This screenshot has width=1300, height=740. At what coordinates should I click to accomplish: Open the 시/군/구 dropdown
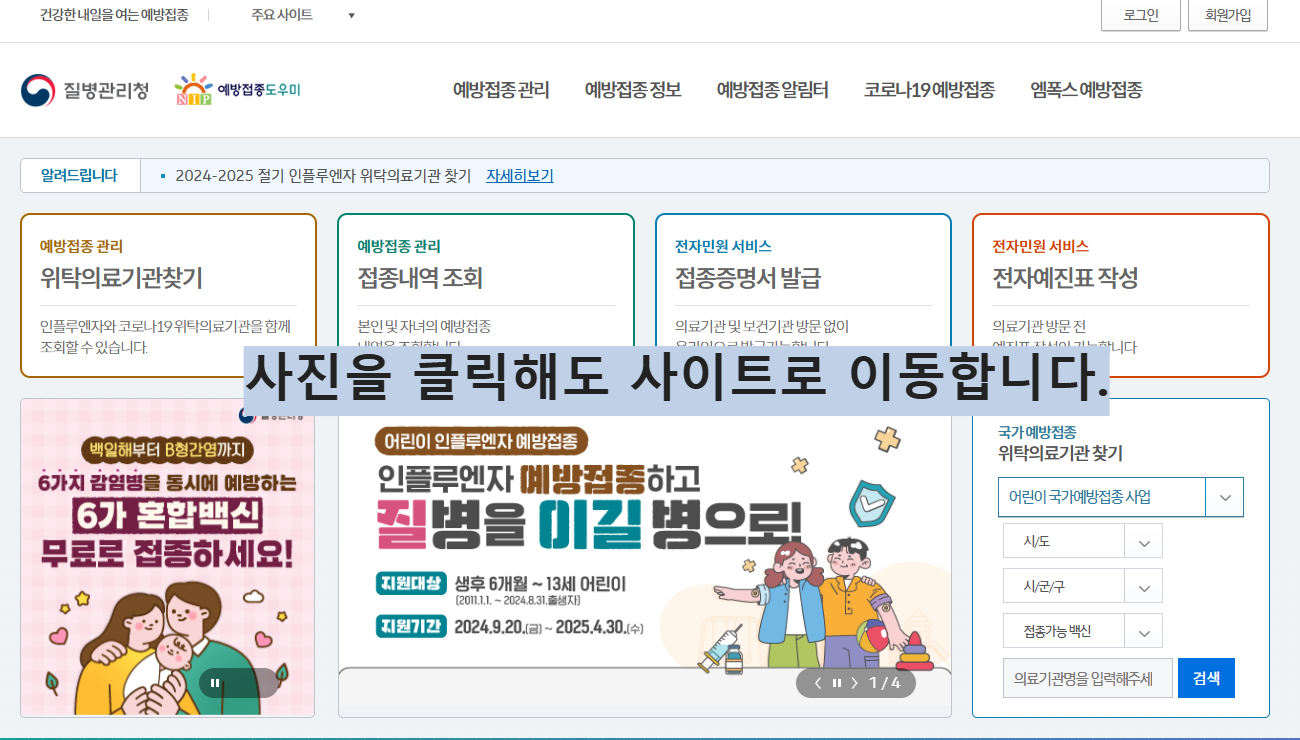(1082, 585)
